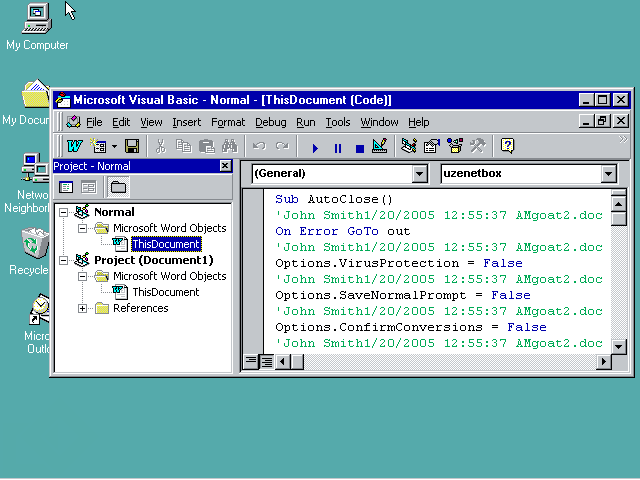Screen dimensions: 640x480
Task: Select Normal project label
Action: click(114, 212)
